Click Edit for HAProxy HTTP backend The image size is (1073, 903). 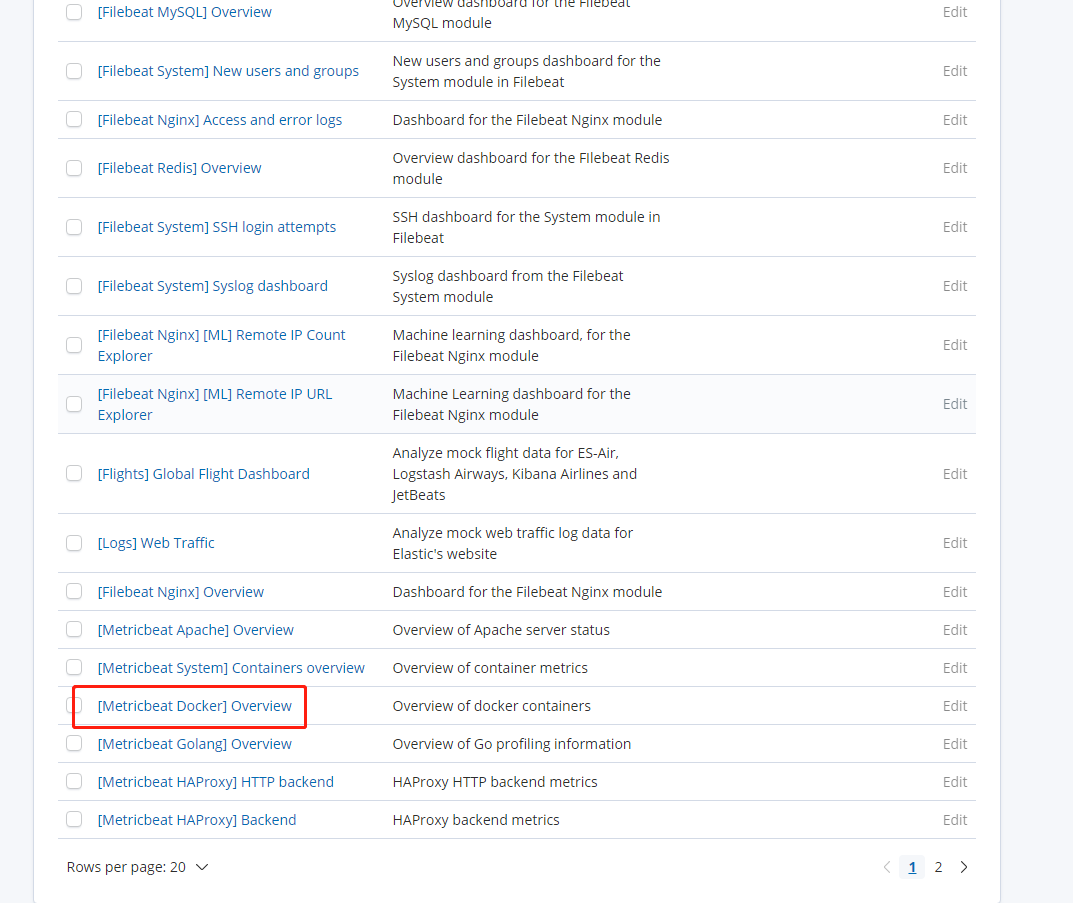click(955, 781)
